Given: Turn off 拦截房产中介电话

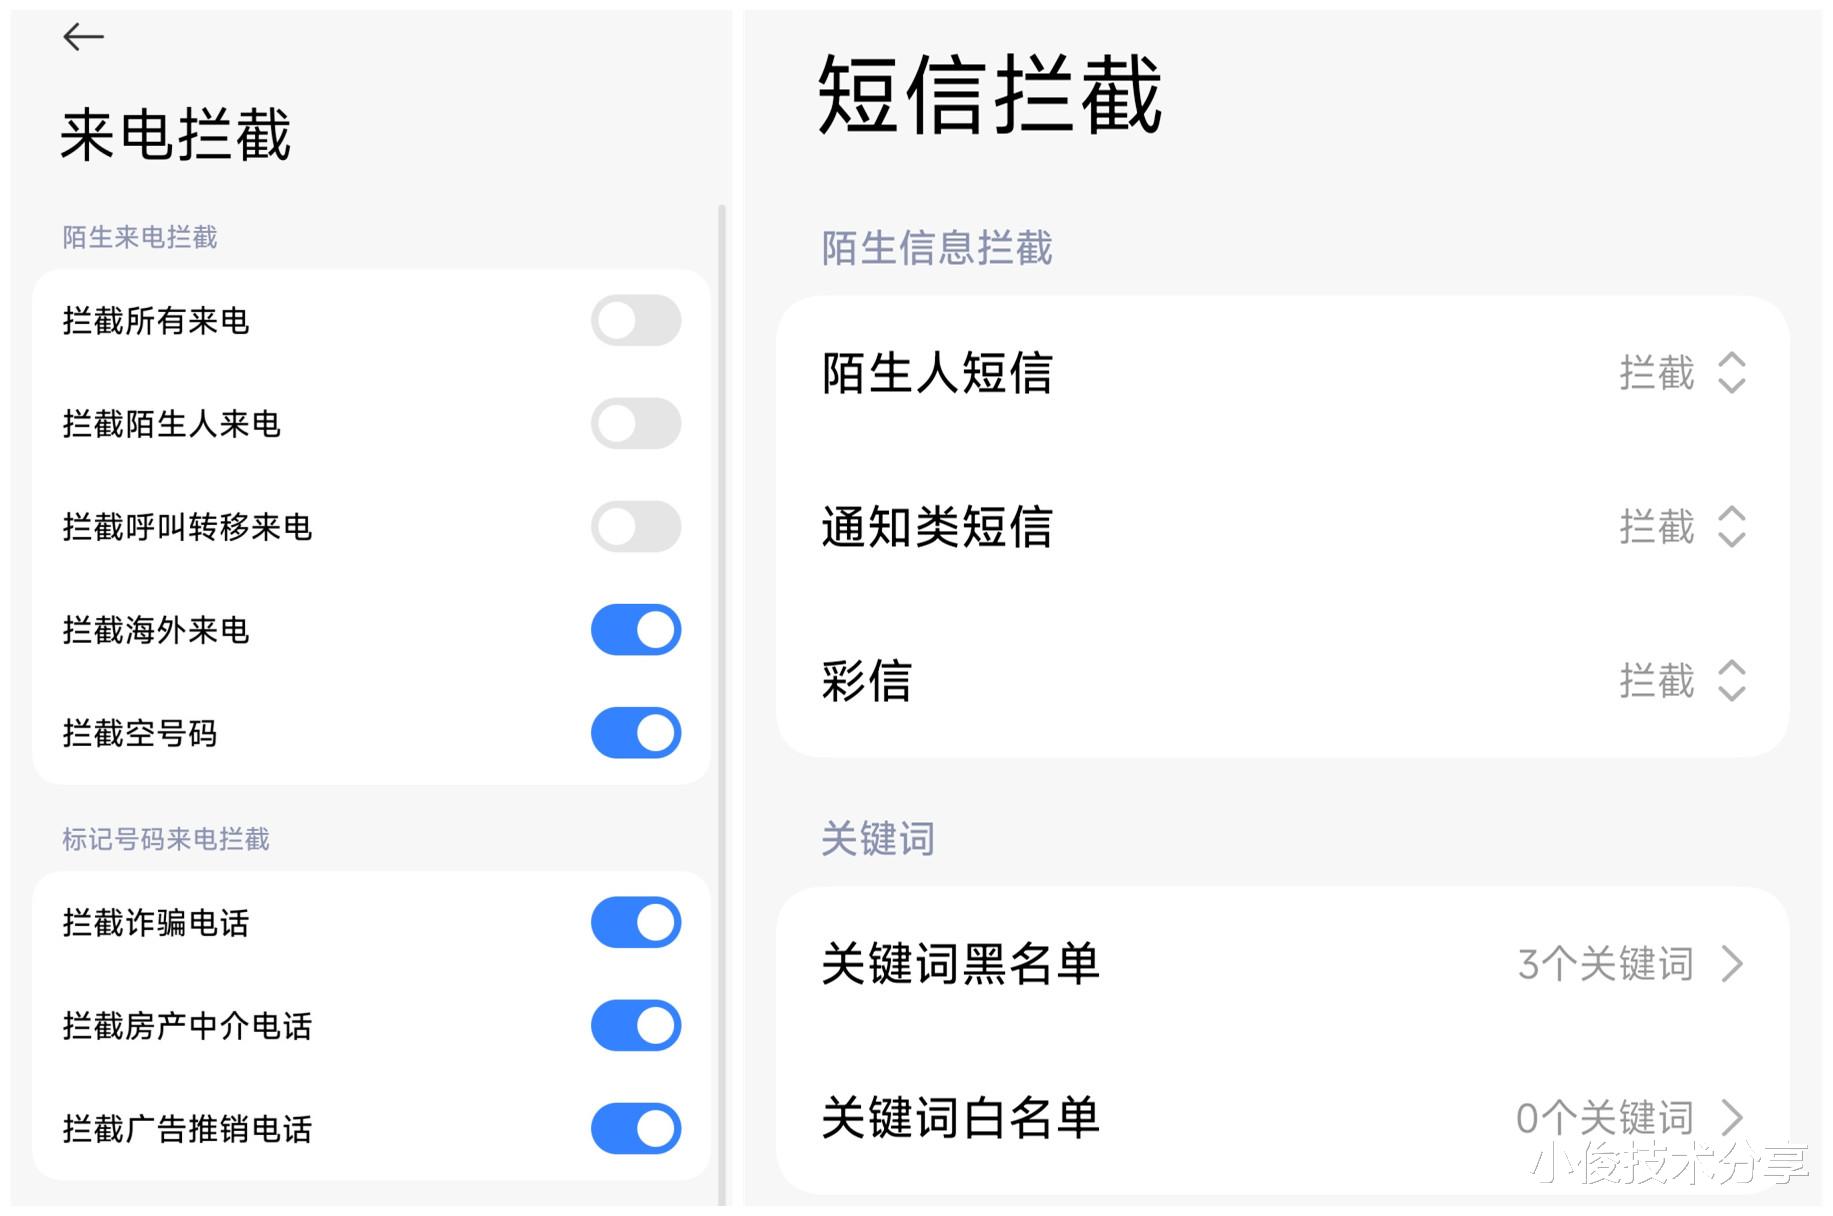Looking at the screenshot, I should pos(636,1025).
